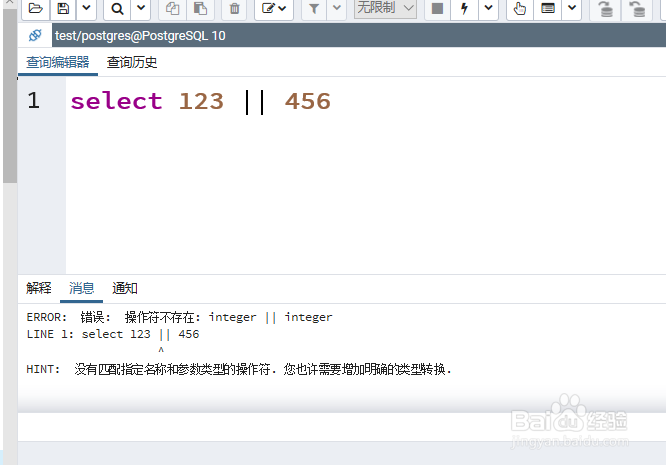Click the Paste icon in toolbar
The image size is (666, 465).
pos(200,8)
